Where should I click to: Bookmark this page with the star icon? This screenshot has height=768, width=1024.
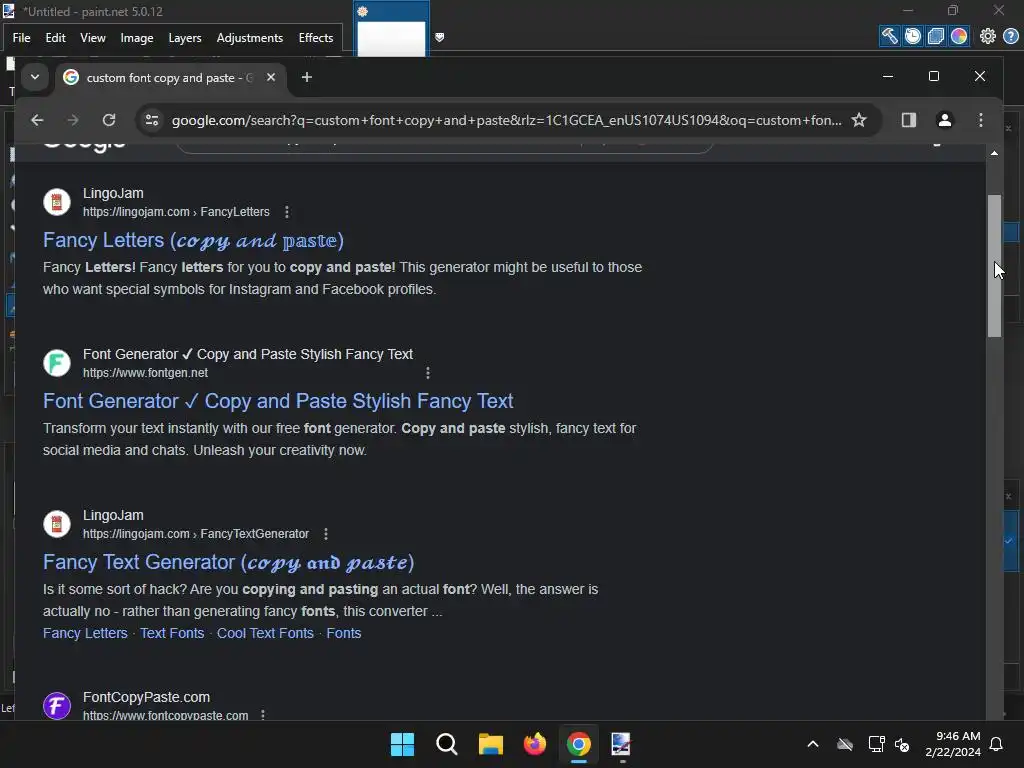[x=859, y=120]
